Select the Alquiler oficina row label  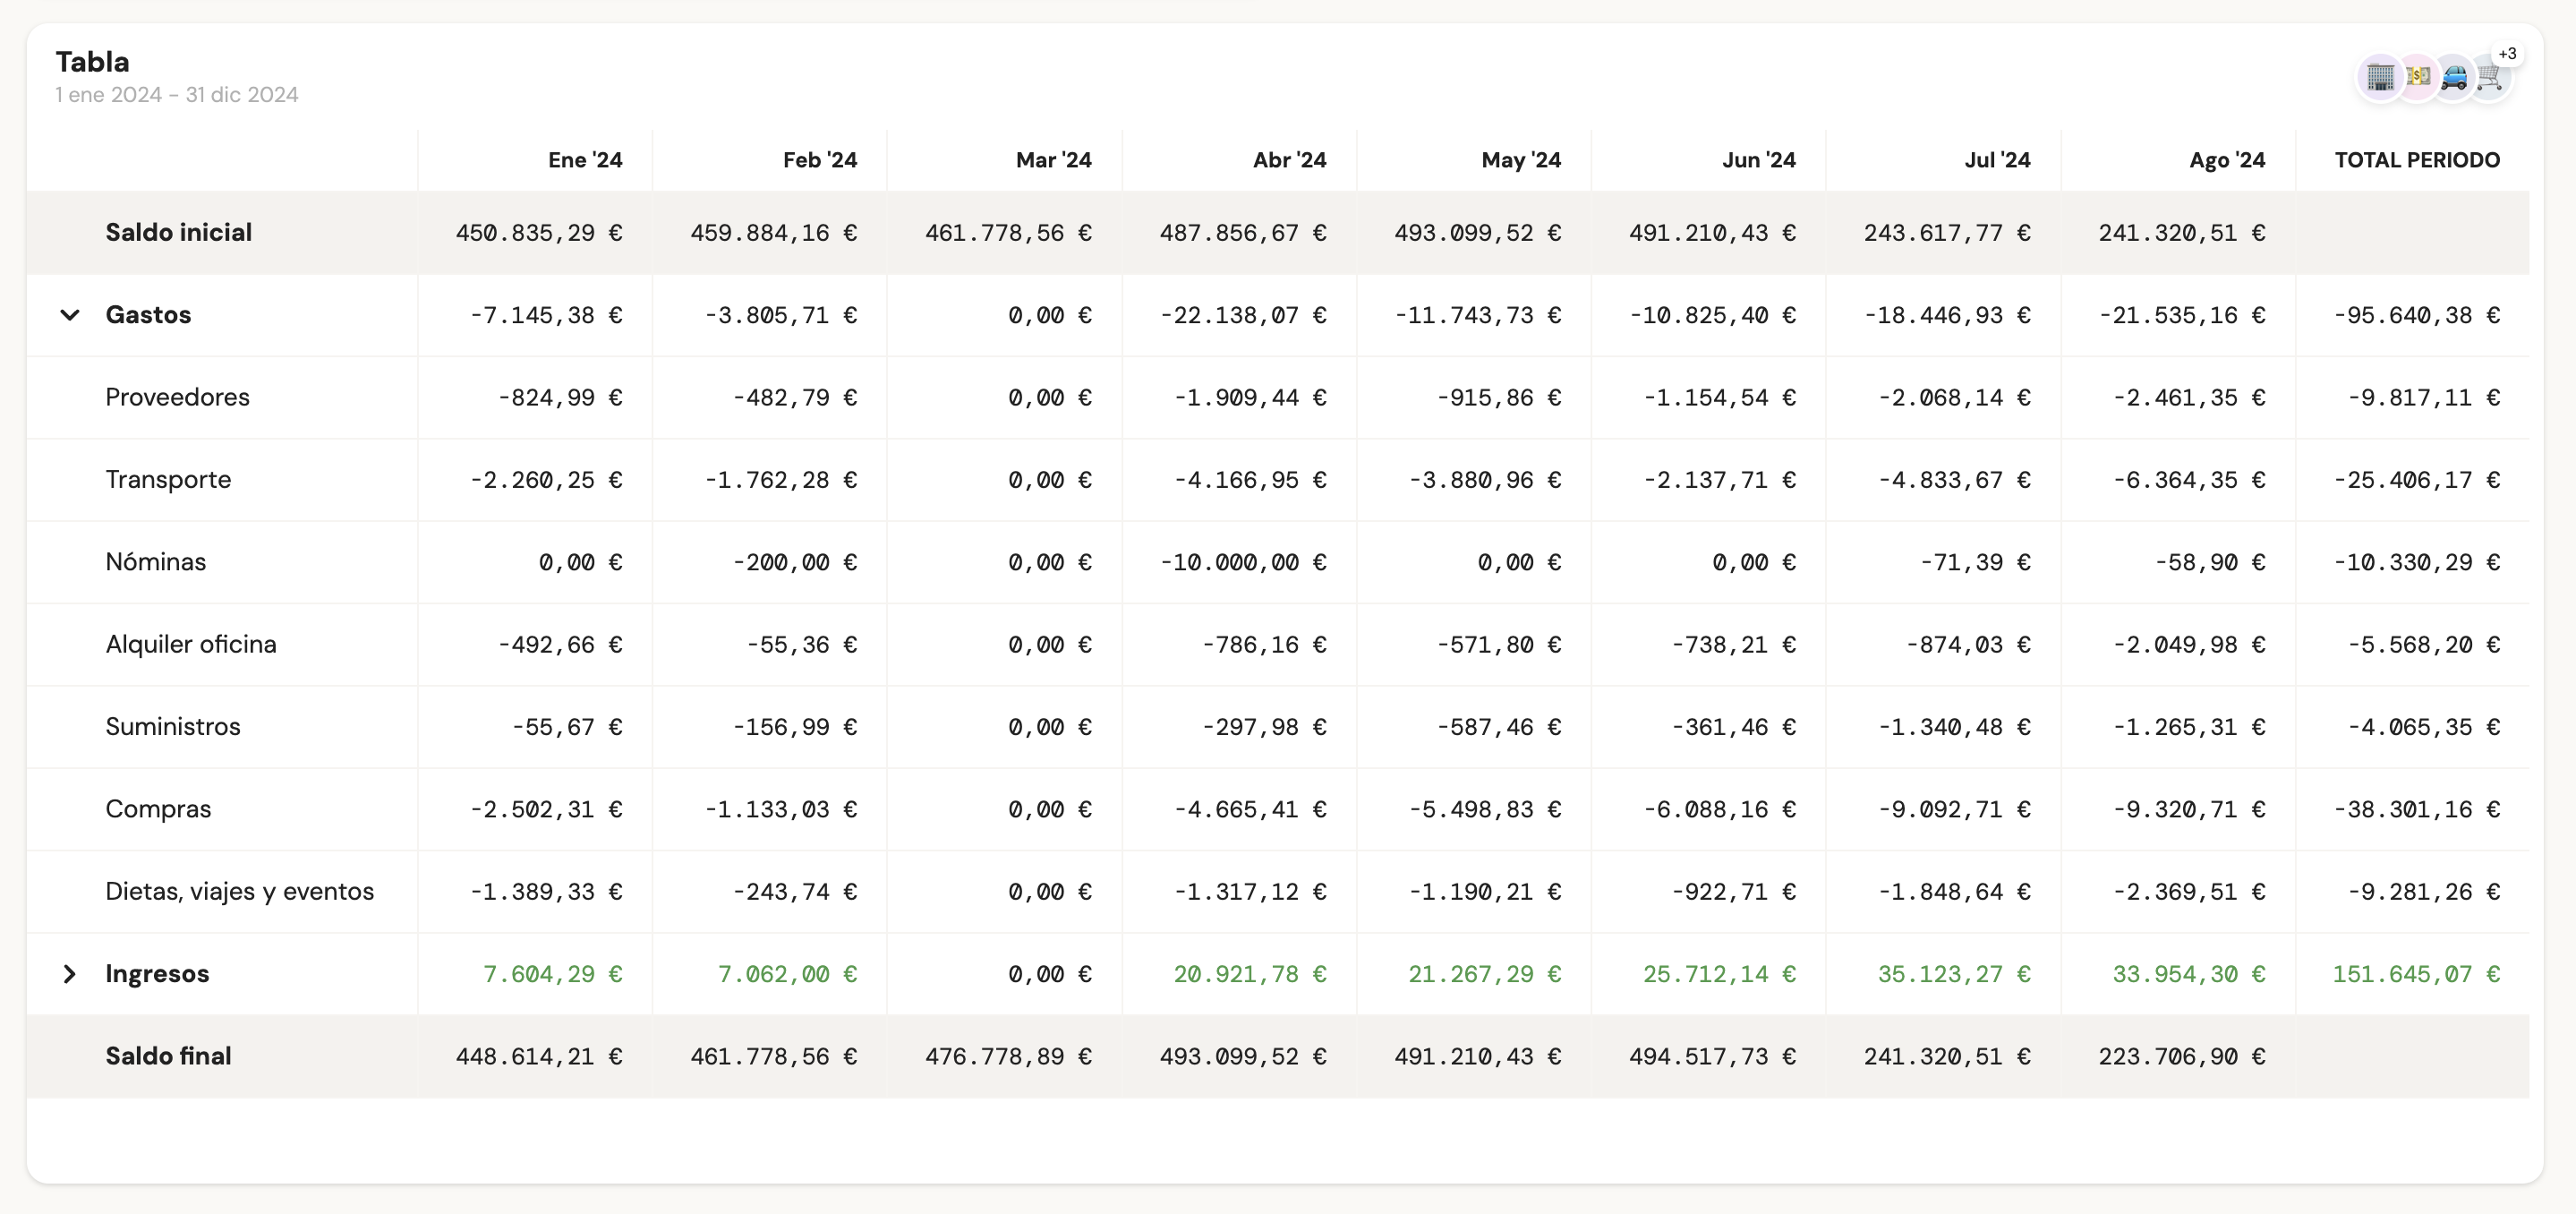click(x=191, y=644)
